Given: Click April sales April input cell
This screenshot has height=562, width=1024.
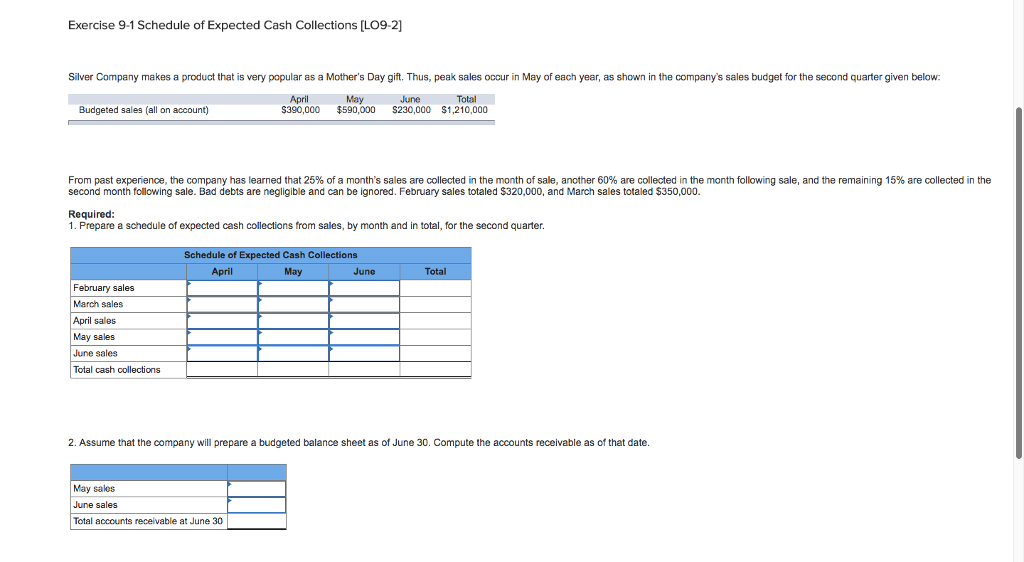Looking at the screenshot, I should pos(222,320).
